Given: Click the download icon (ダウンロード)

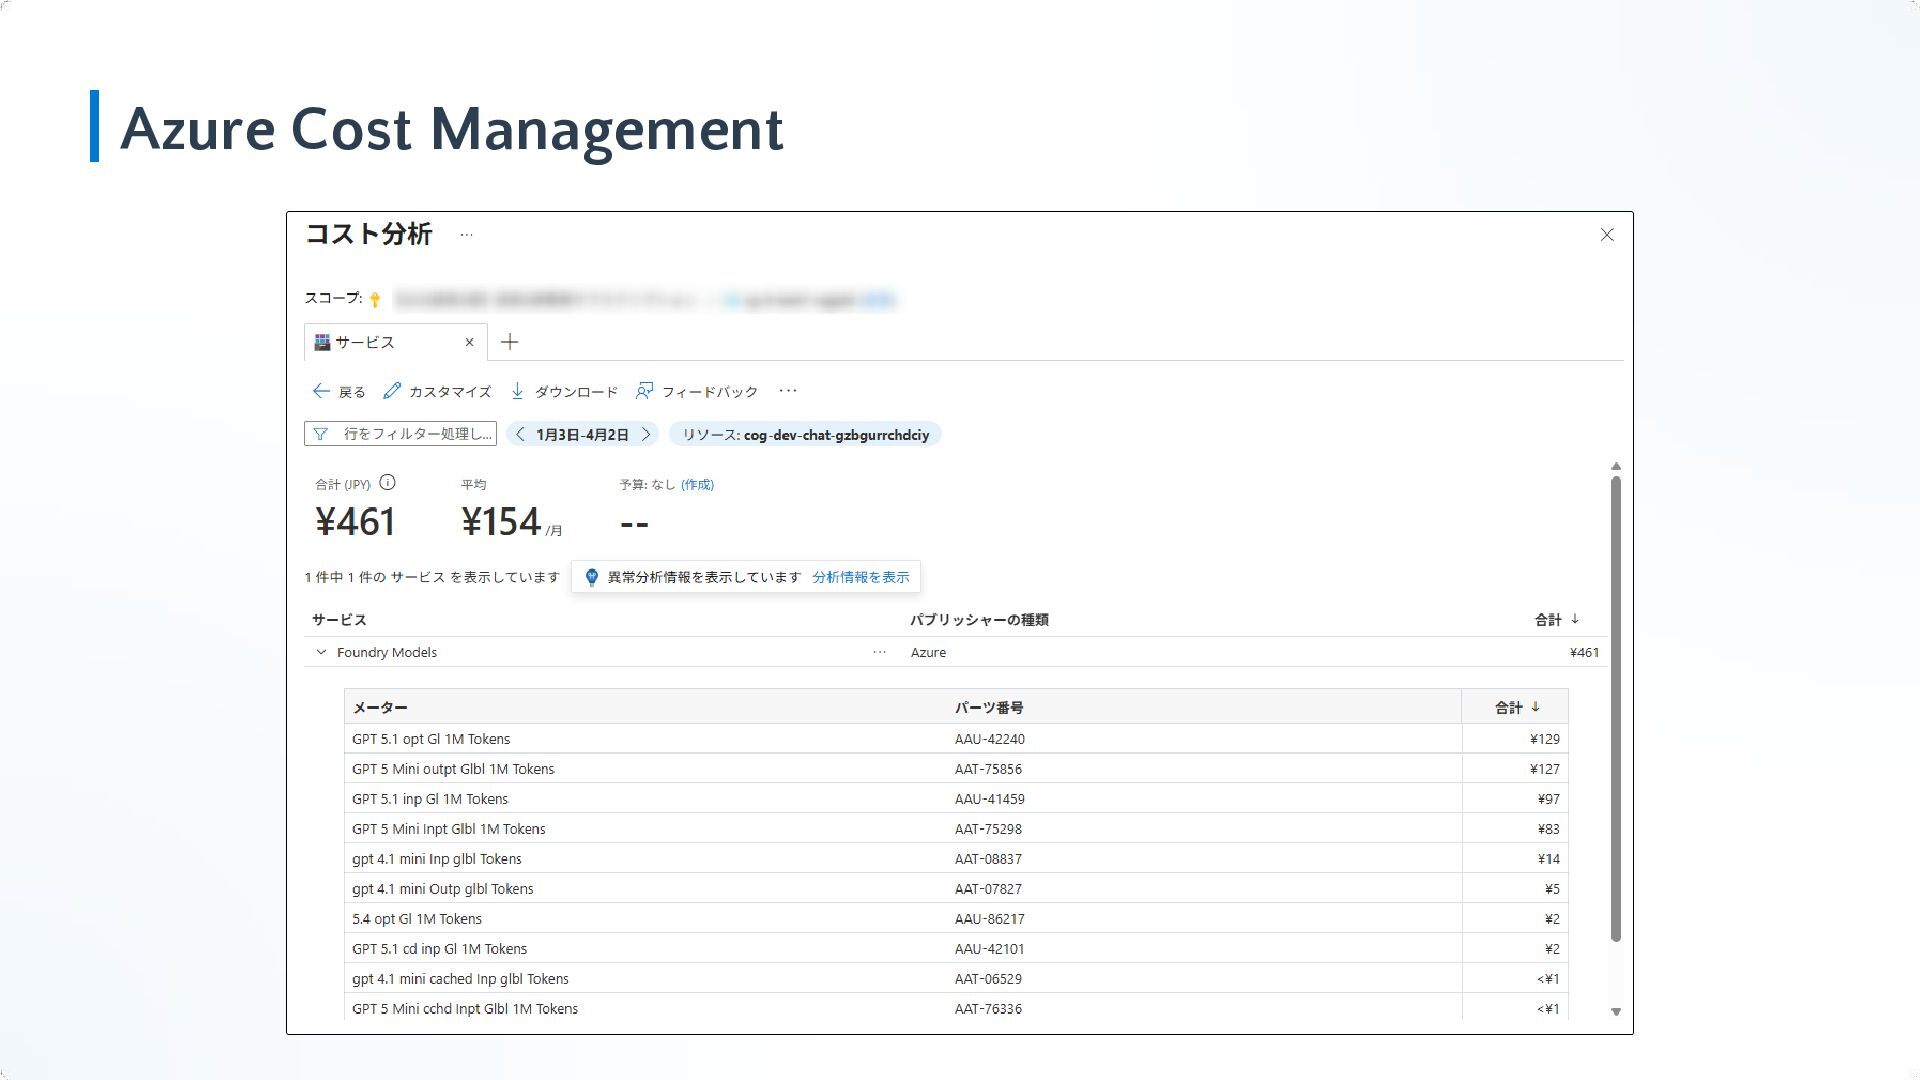Looking at the screenshot, I should coord(517,391).
